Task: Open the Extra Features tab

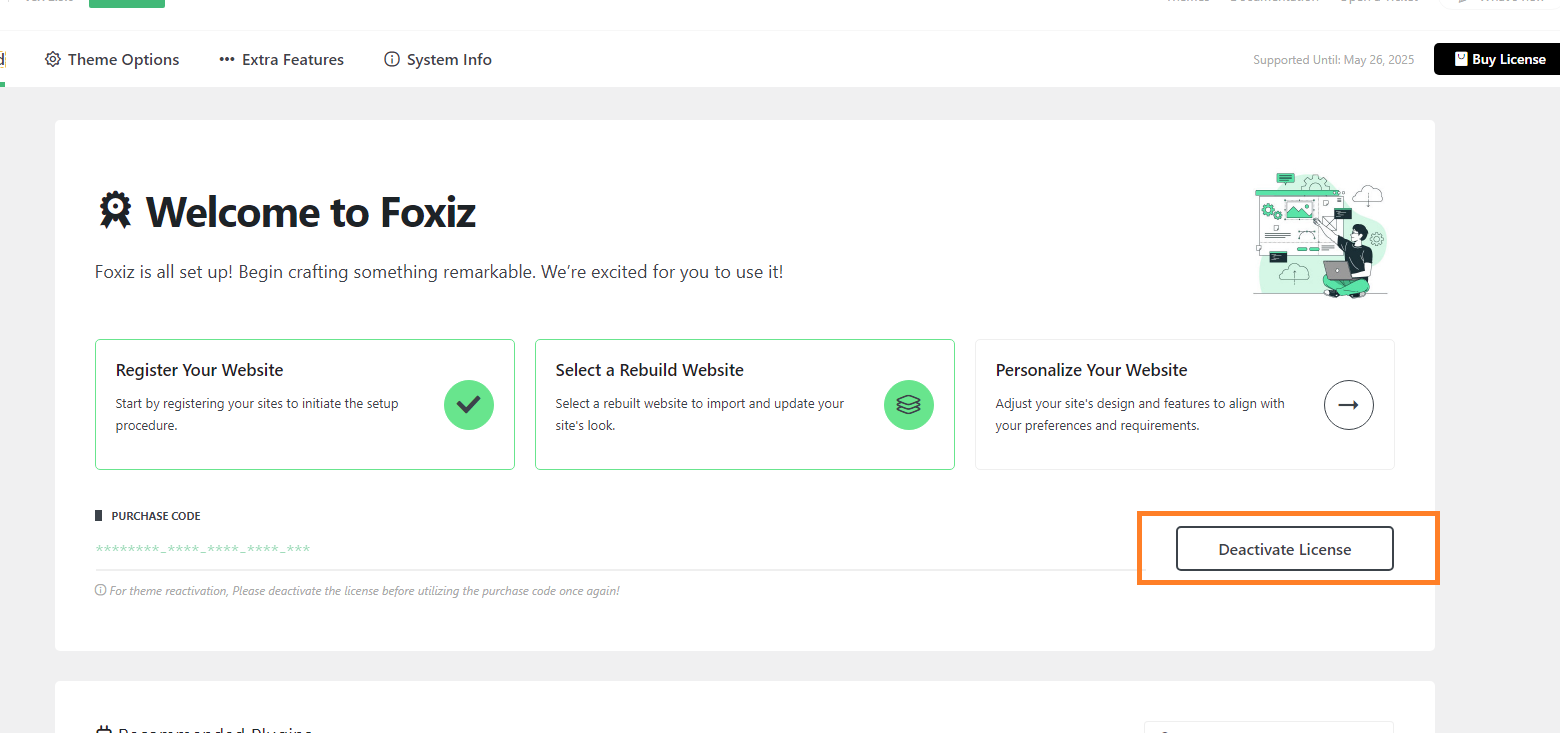Action: tap(281, 60)
